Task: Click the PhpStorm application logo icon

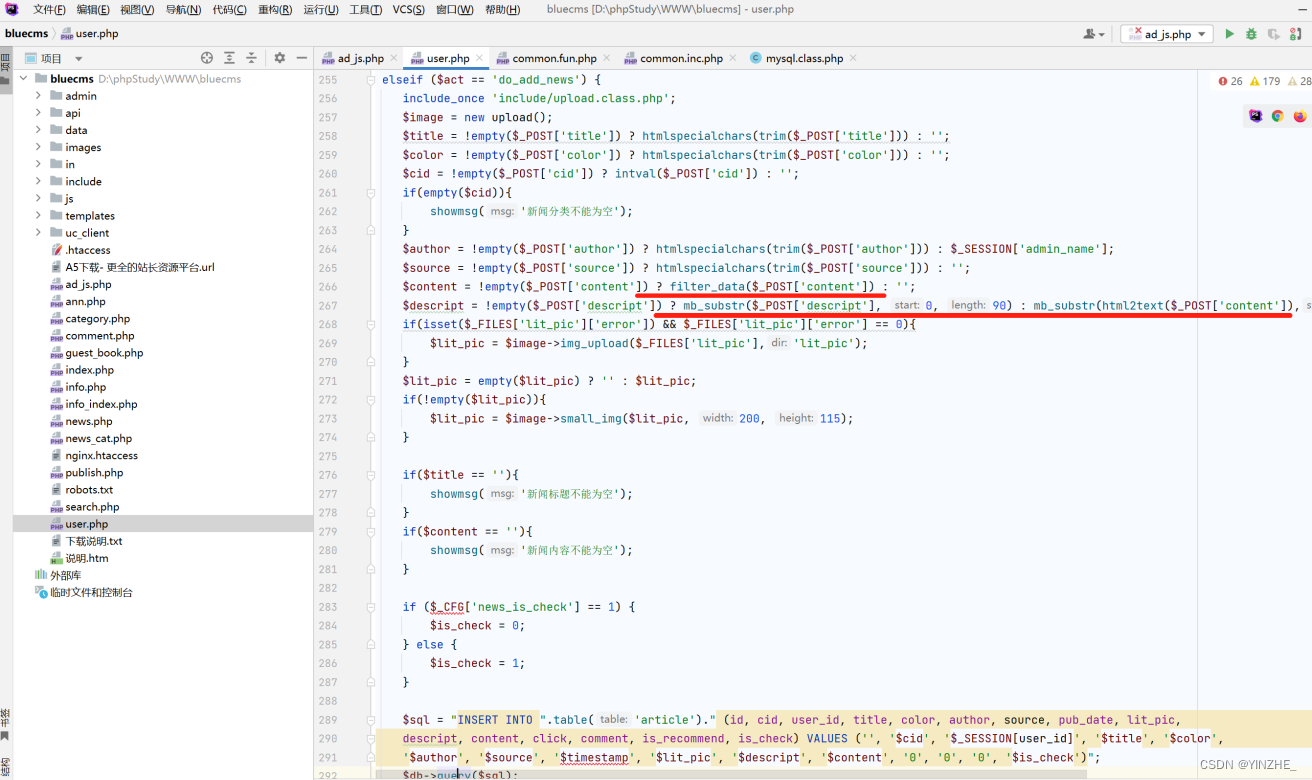Action: 12,9
